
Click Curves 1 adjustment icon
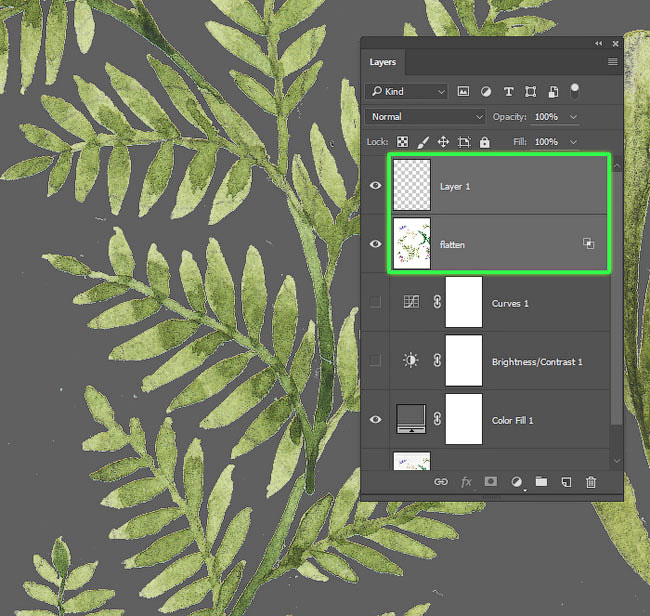click(x=411, y=302)
